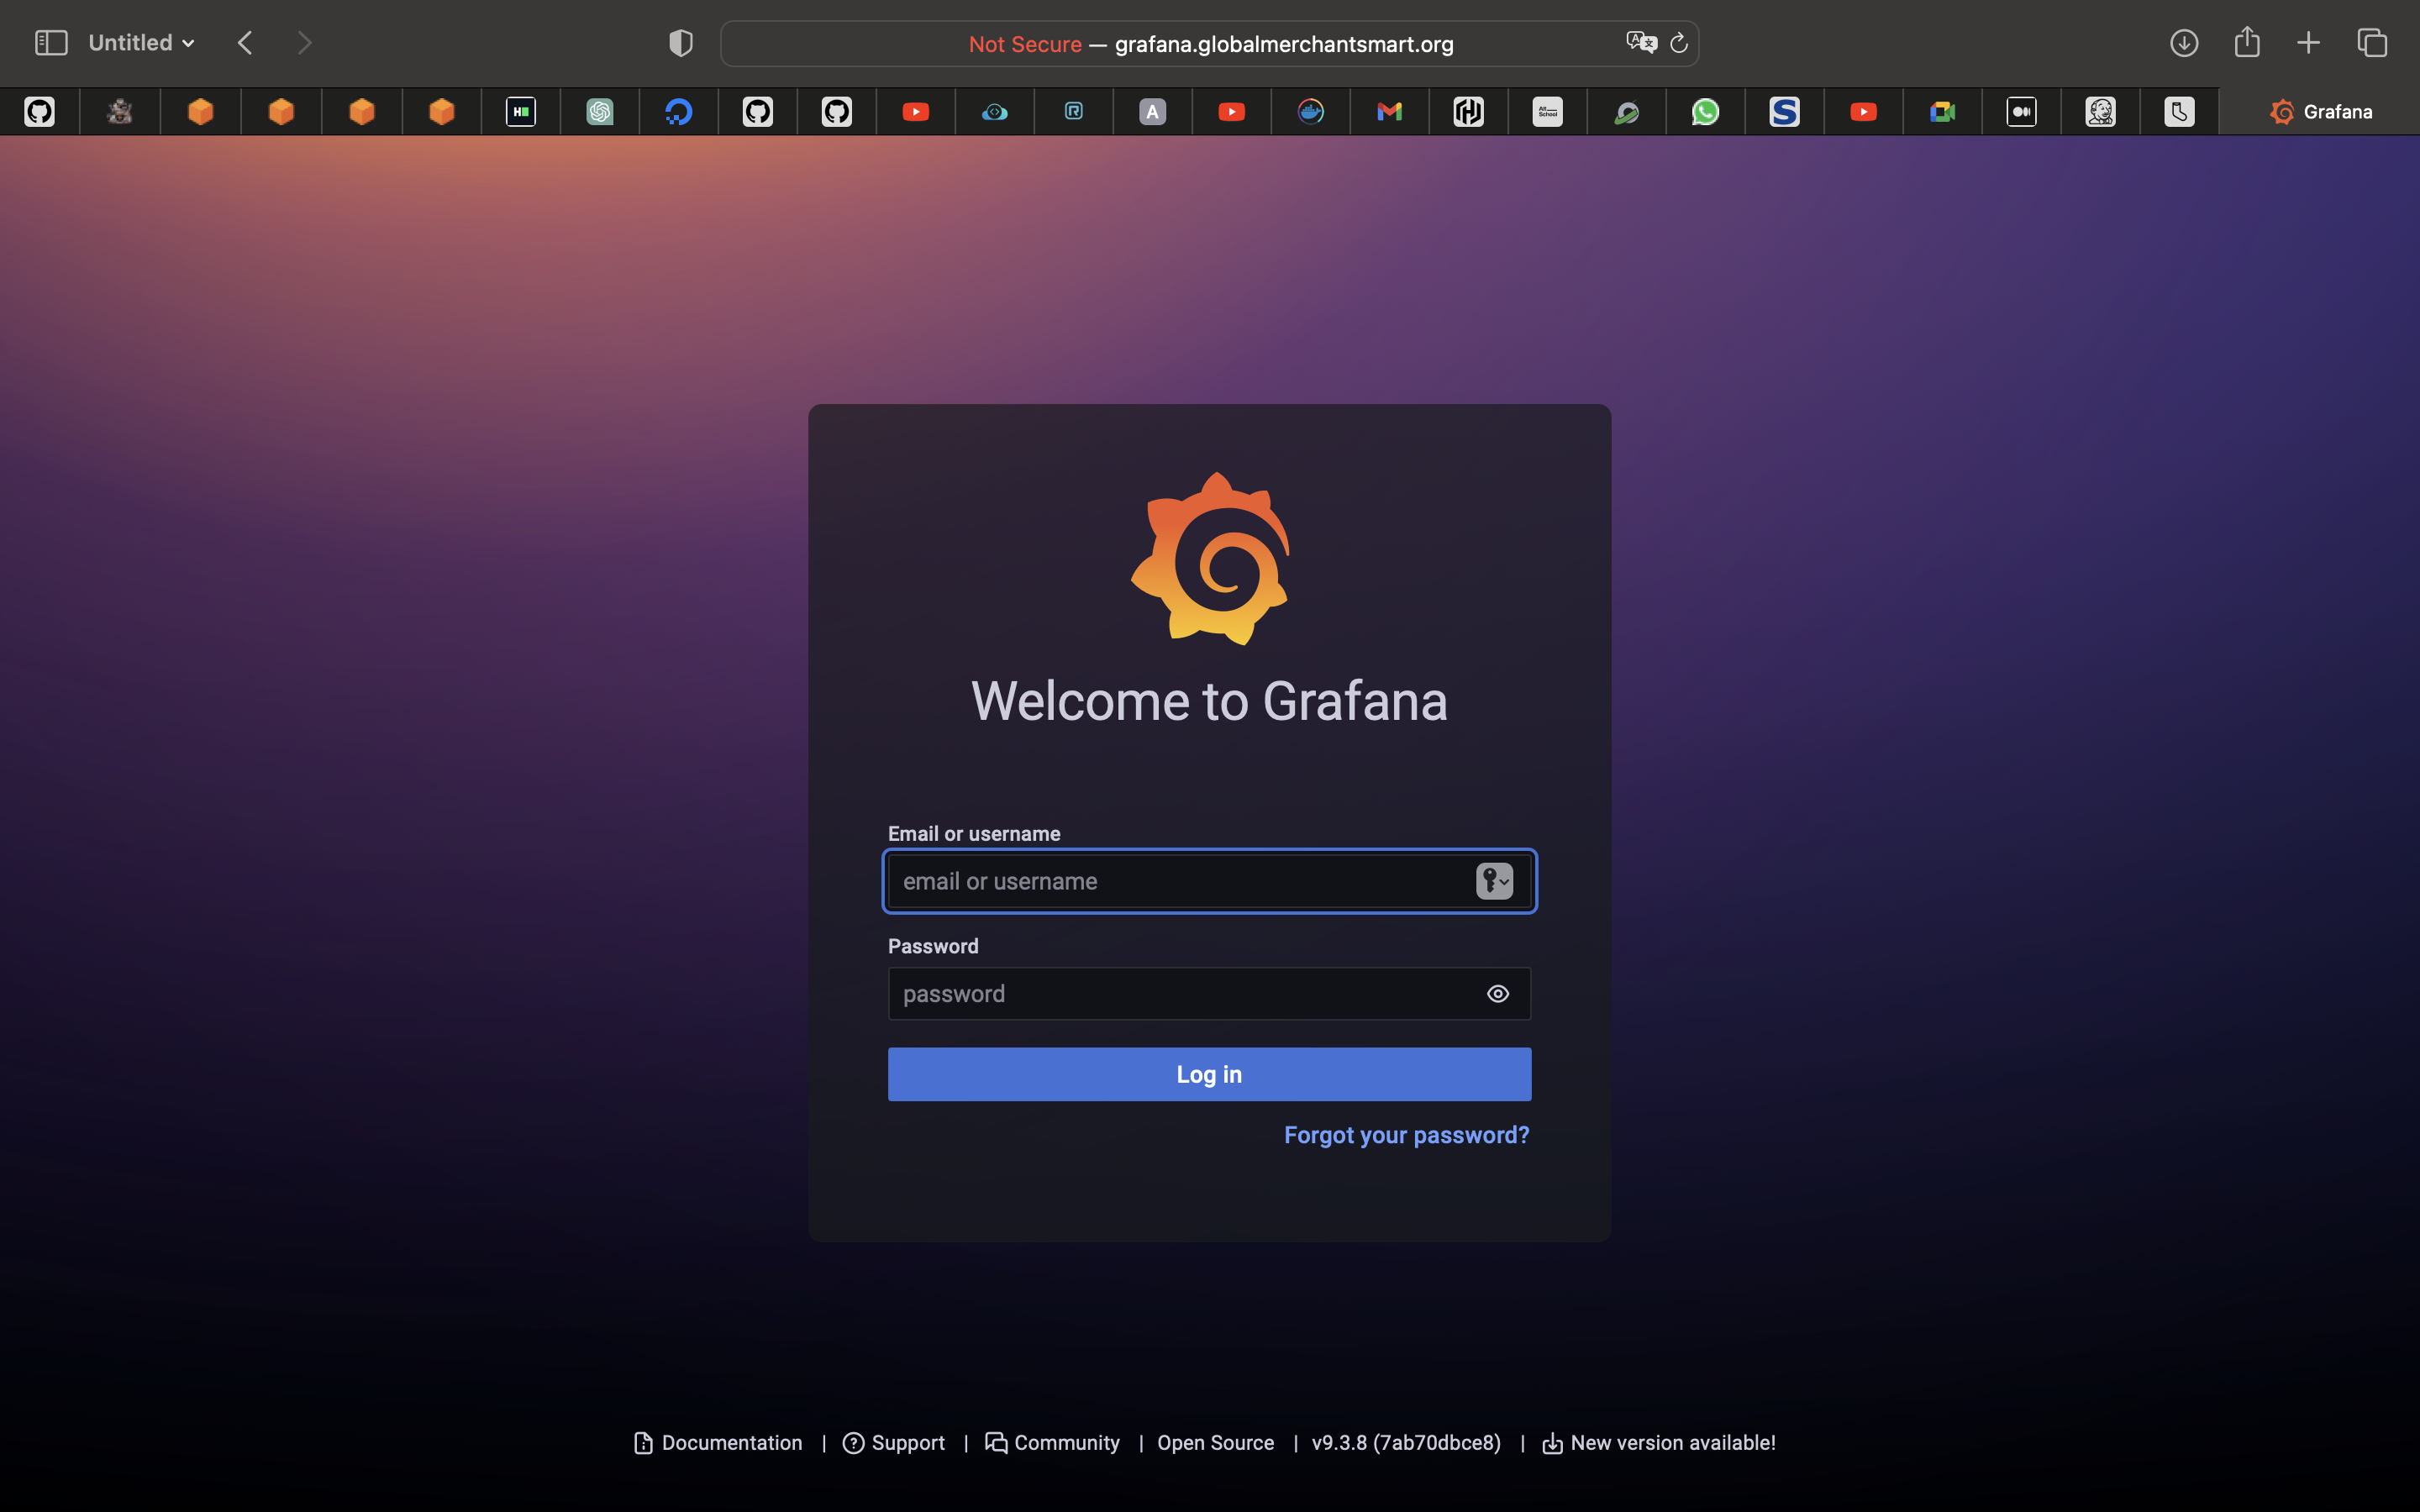The image size is (2420, 1512).
Task: Open the Untitled tab group dropdown
Action: coord(141,43)
